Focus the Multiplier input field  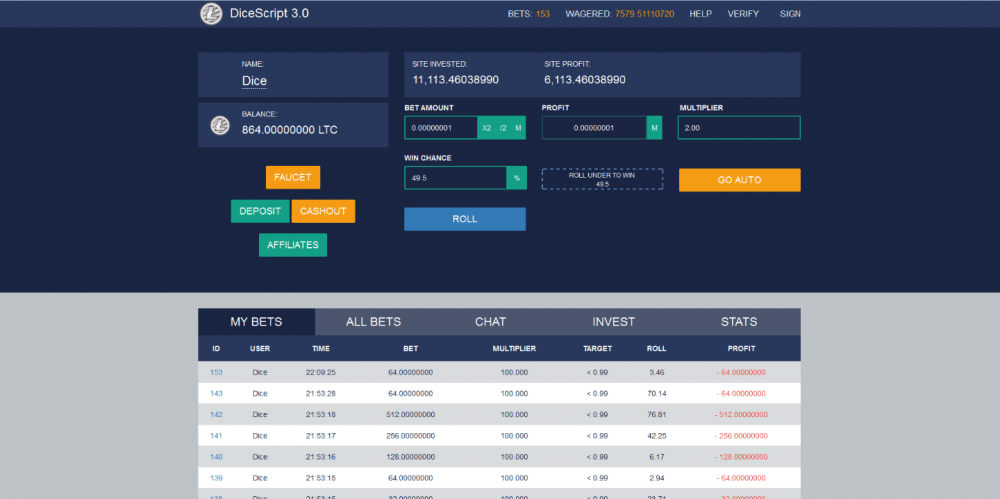(x=739, y=128)
